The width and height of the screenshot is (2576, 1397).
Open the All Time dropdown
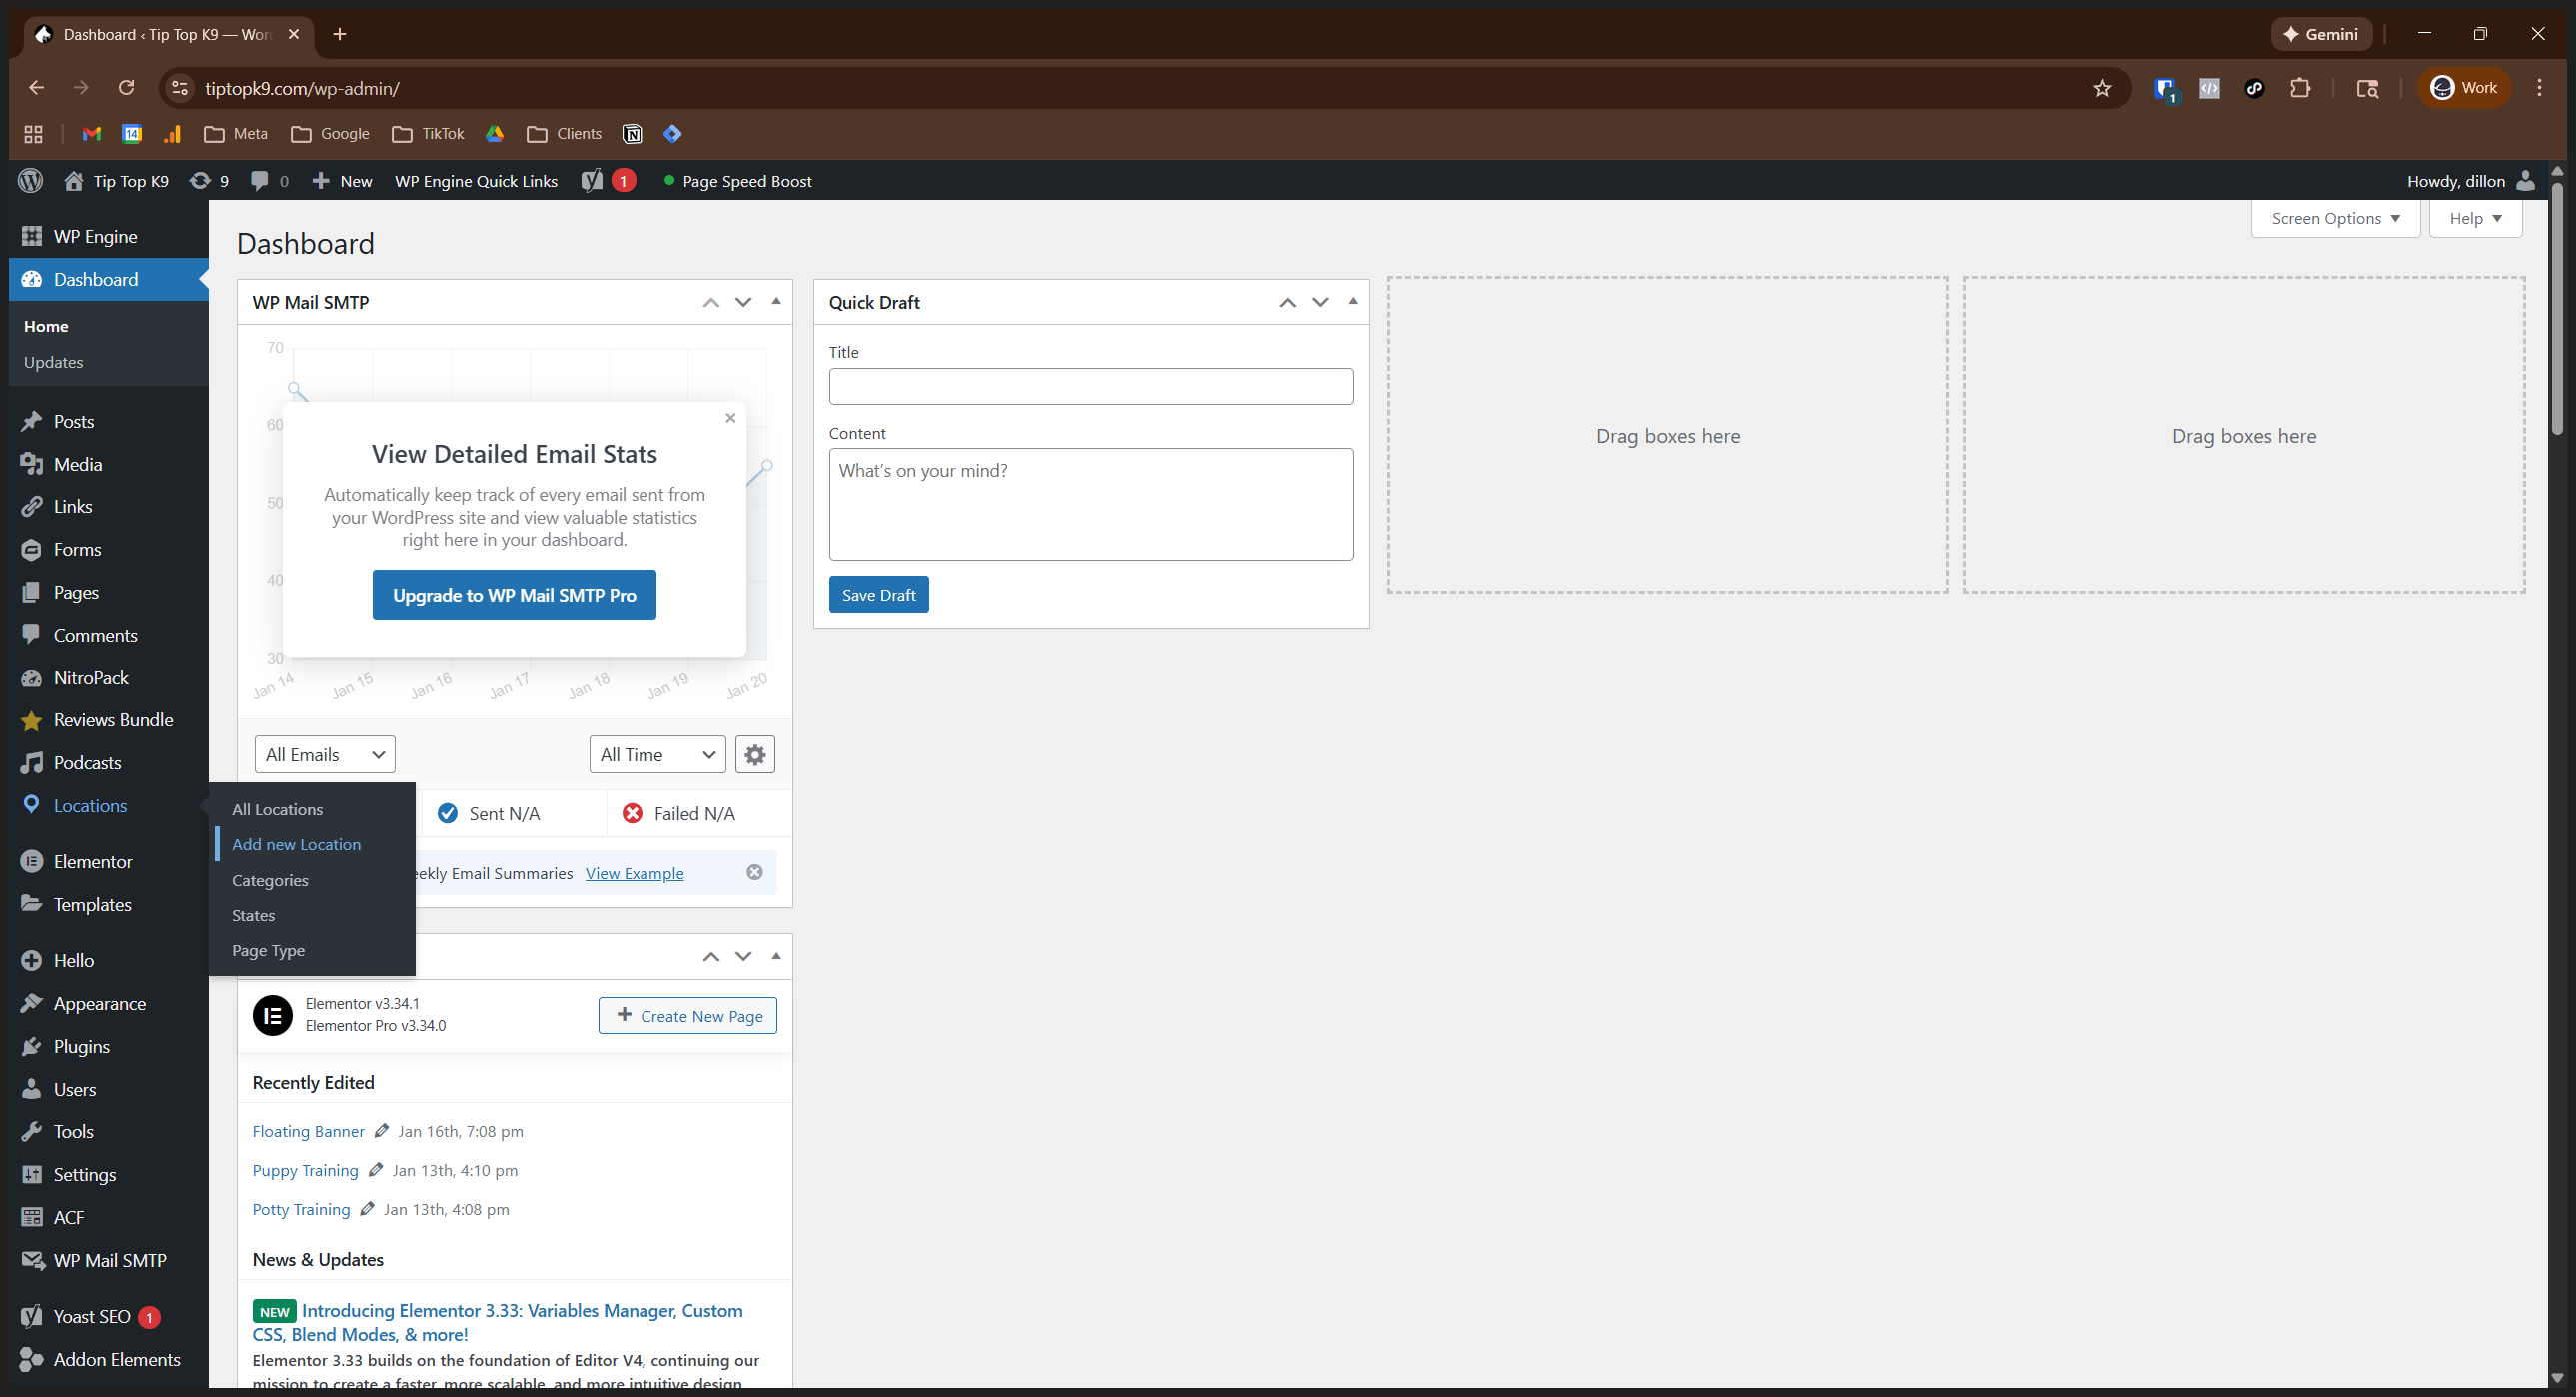tap(657, 755)
